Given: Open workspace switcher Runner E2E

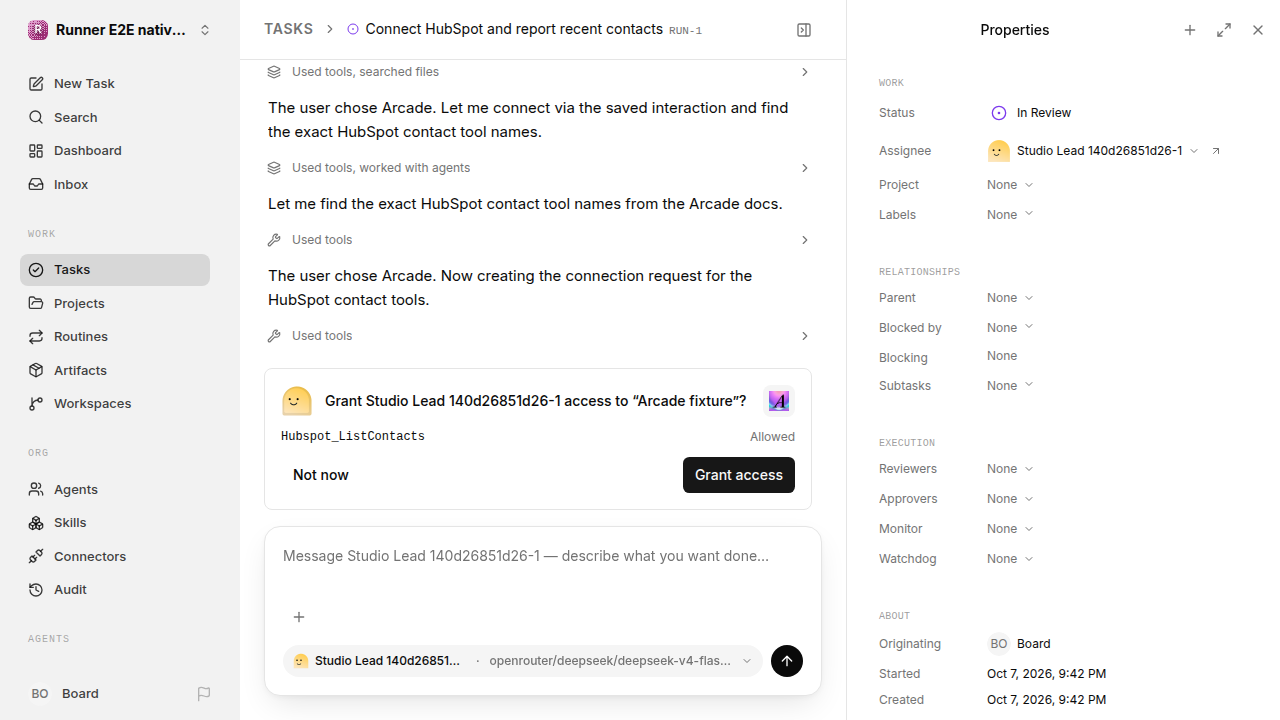Looking at the screenshot, I should click(x=120, y=30).
